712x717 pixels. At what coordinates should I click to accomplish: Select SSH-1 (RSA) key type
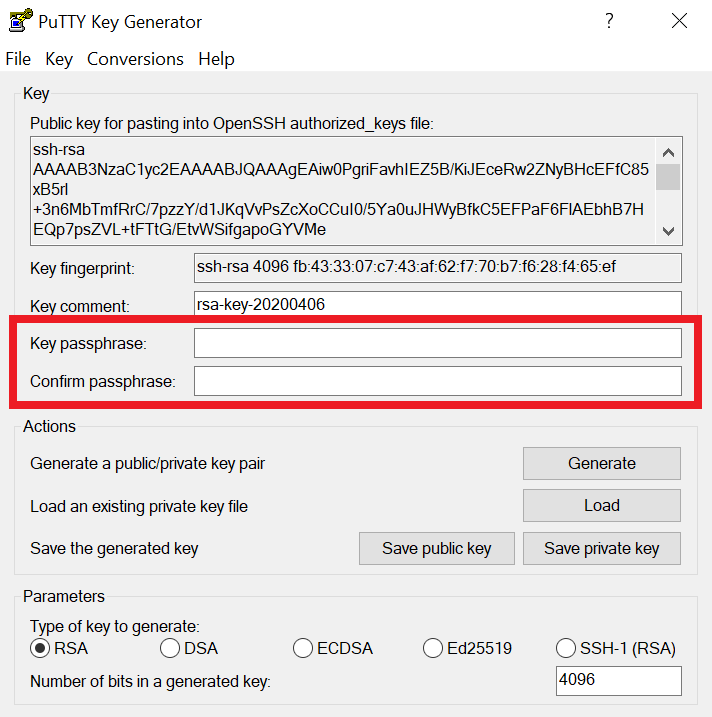click(x=566, y=648)
